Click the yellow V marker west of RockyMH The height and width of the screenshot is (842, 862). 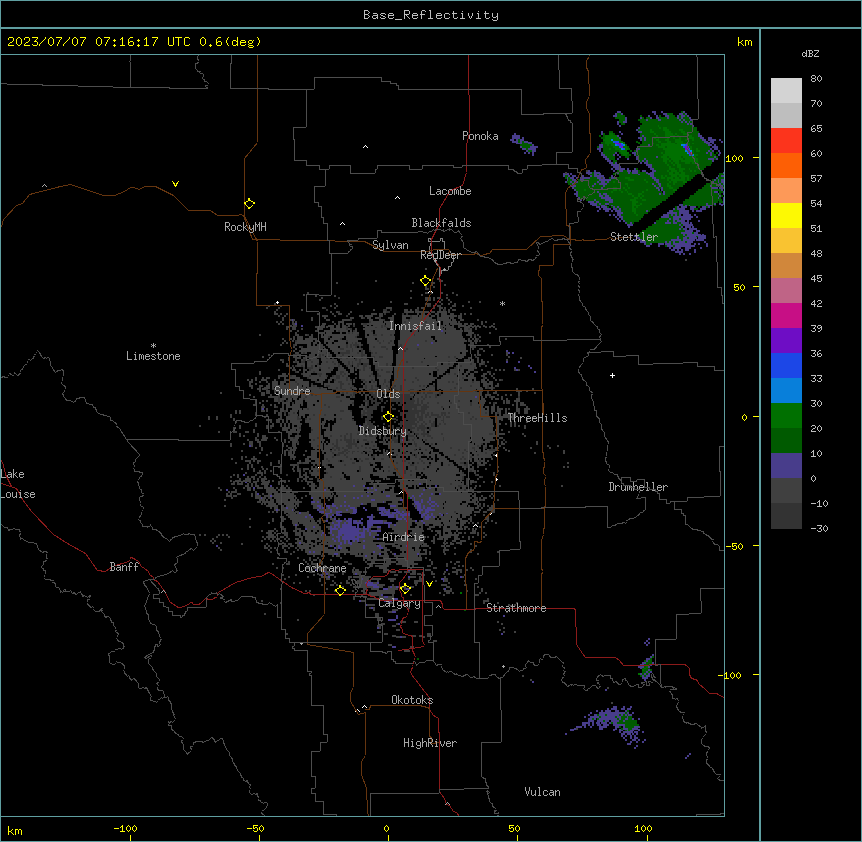(x=175, y=184)
